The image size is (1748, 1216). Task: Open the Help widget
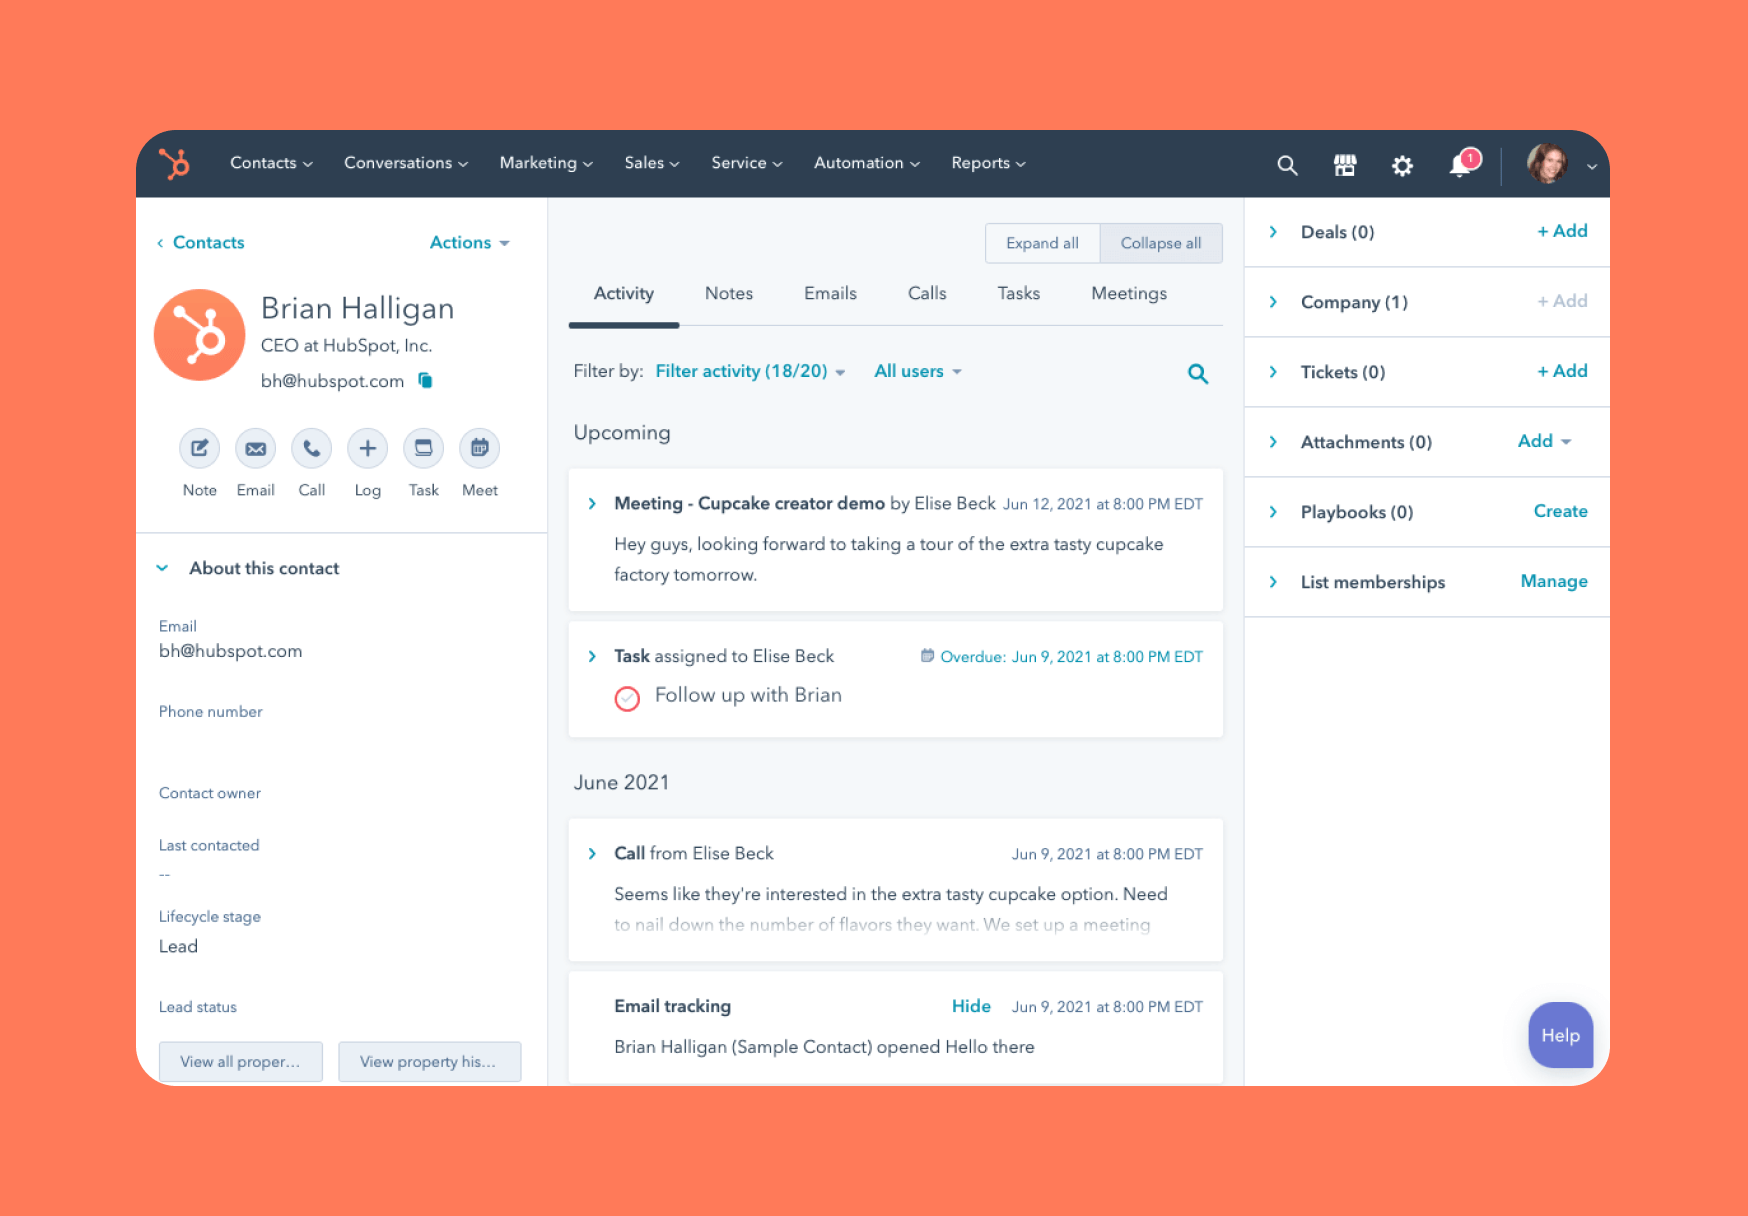coord(1560,1035)
